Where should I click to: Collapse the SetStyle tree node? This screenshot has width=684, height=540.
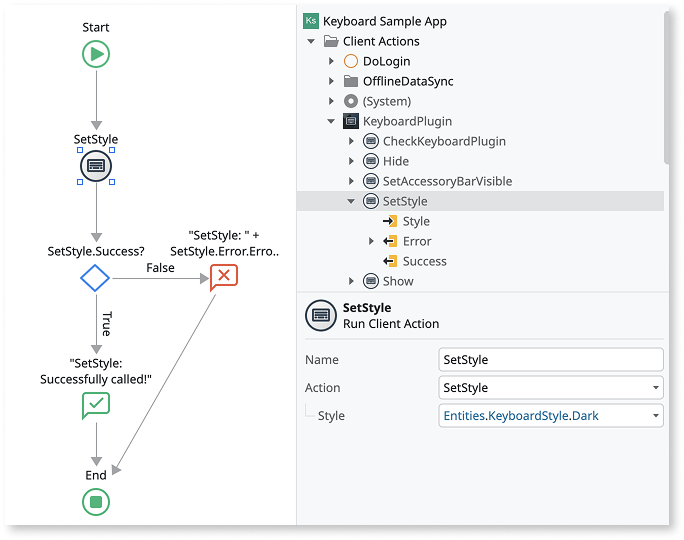click(x=351, y=201)
